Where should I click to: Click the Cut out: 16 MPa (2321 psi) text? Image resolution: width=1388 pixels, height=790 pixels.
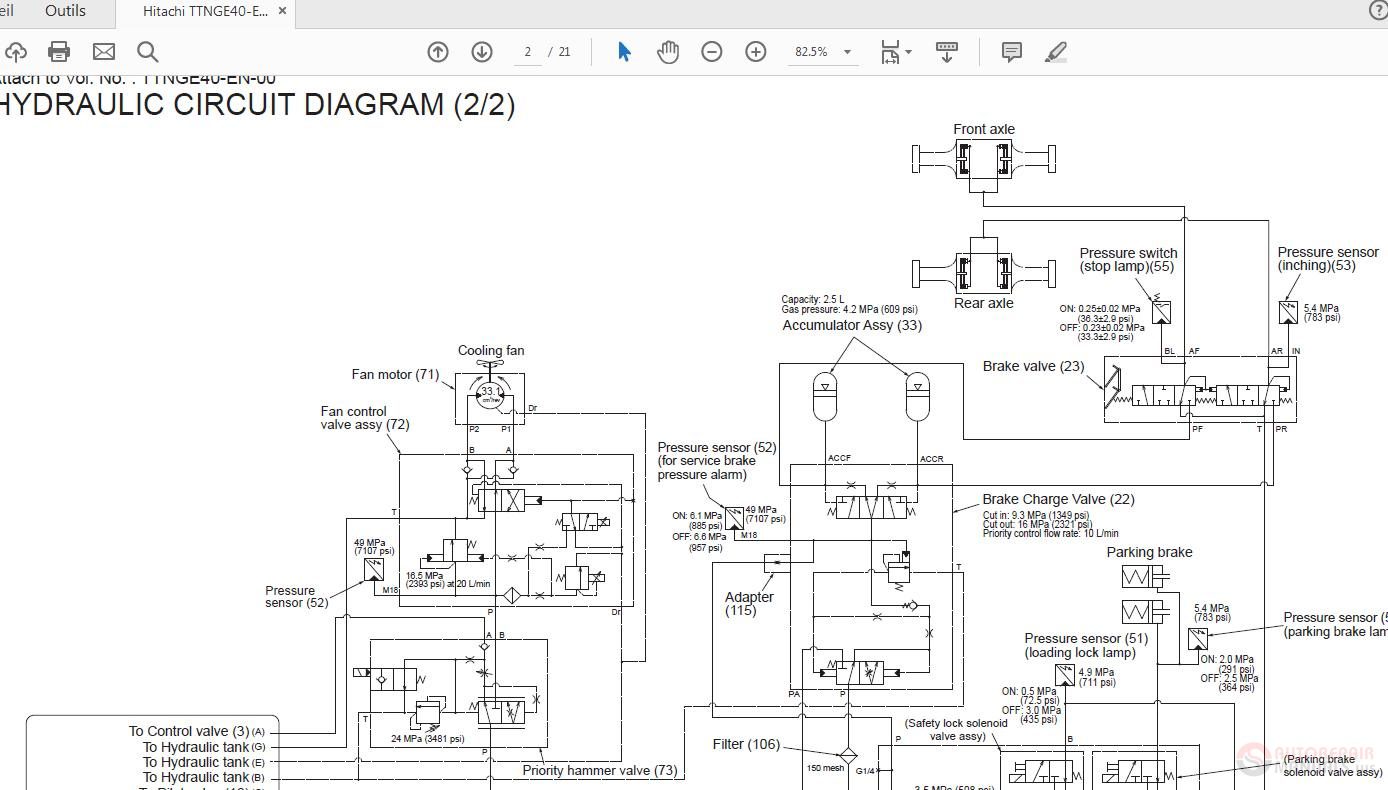point(1036,525)
